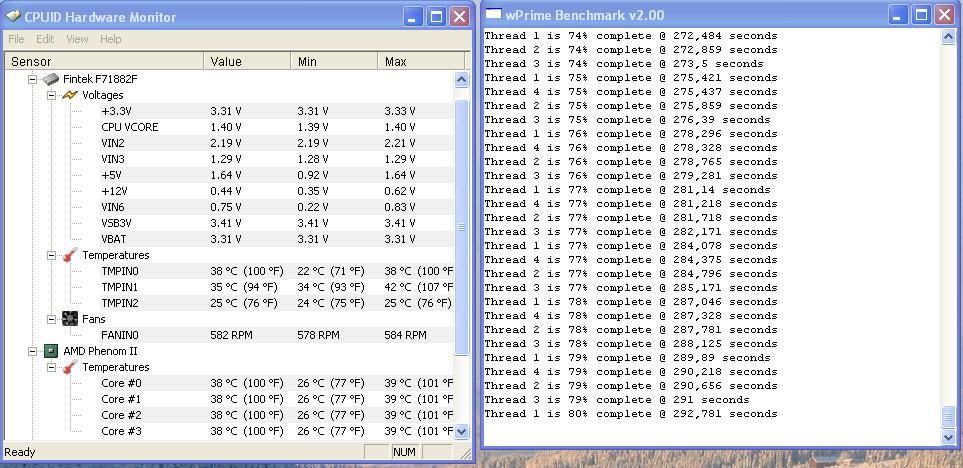Image resolution: width=963 pixels, height=468 pixels.
Task: Select the VIN2 voltage row
Action: click(x=275, y=143)
